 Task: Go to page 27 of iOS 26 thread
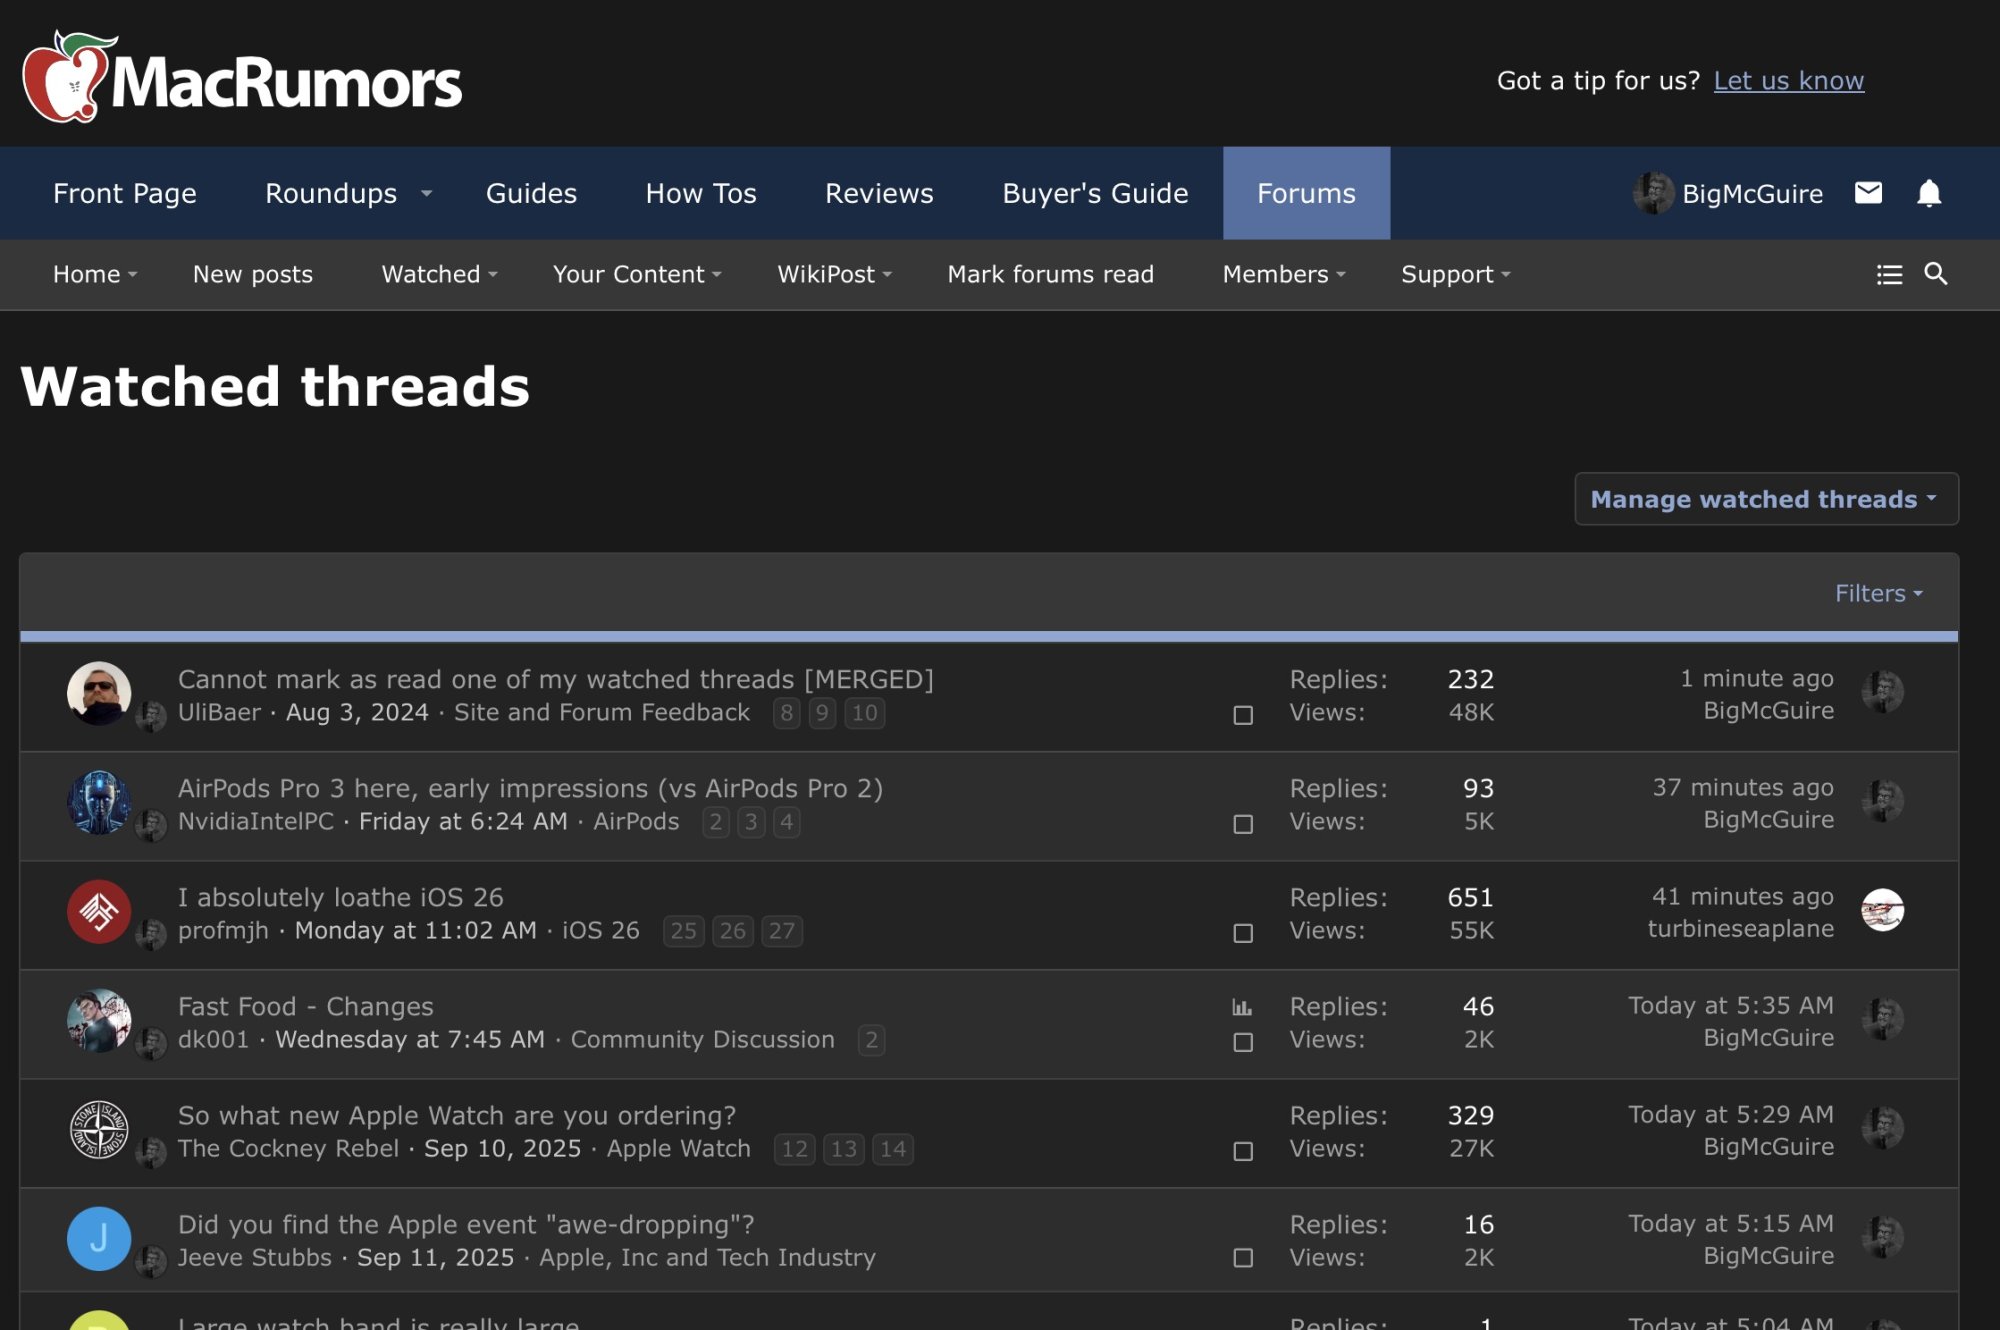click(x=782, y=931)
